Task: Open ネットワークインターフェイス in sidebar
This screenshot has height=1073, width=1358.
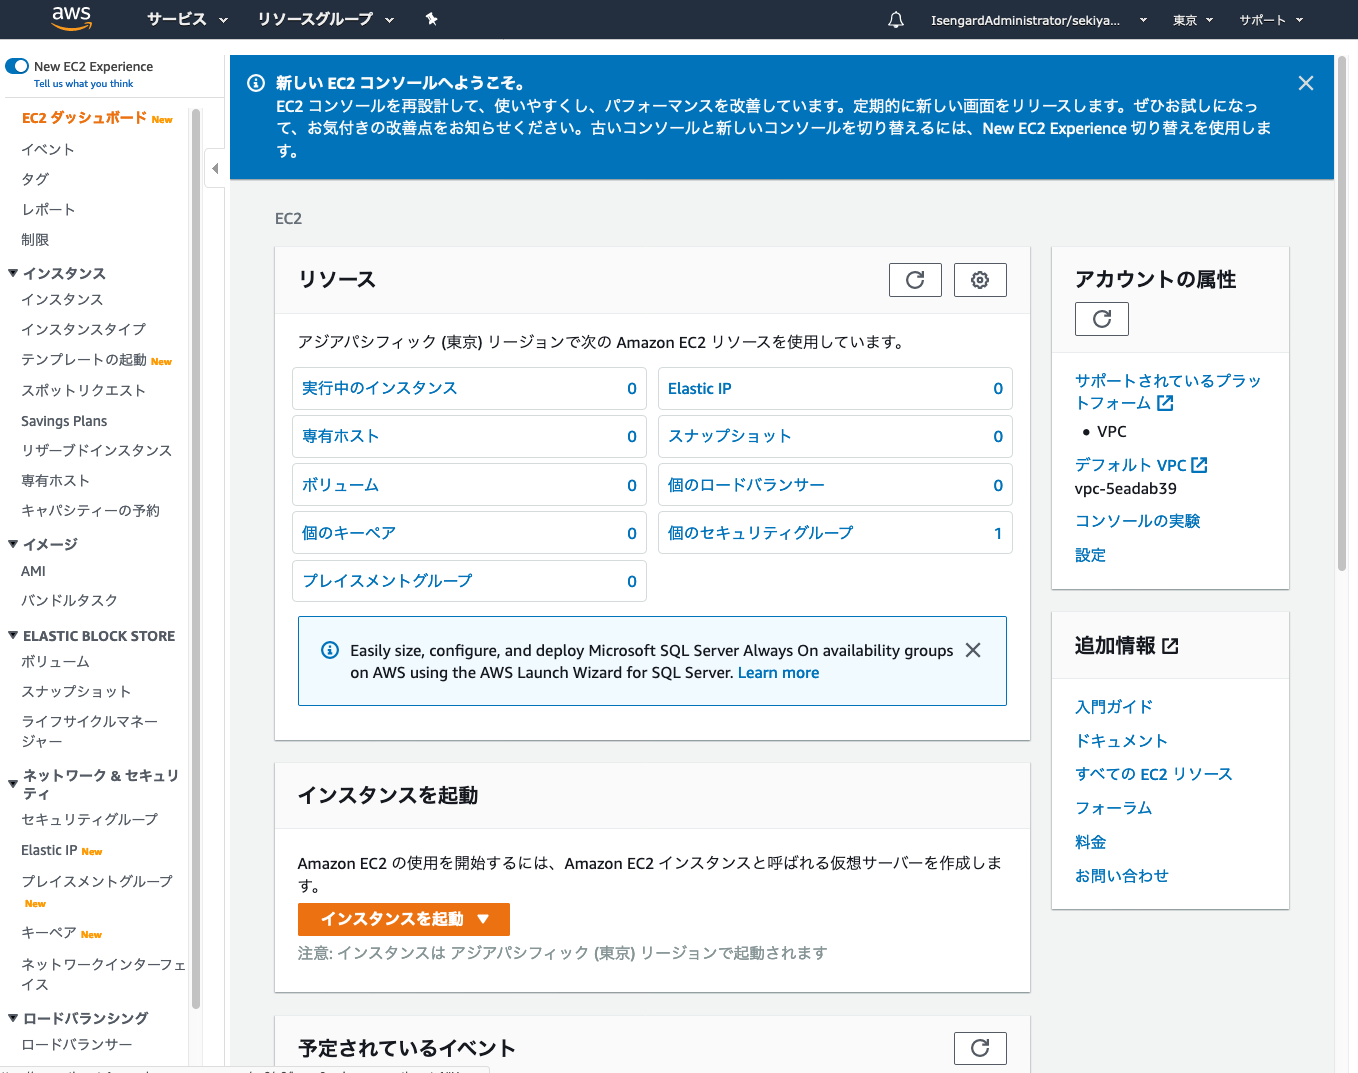Action: click(103, 974)
